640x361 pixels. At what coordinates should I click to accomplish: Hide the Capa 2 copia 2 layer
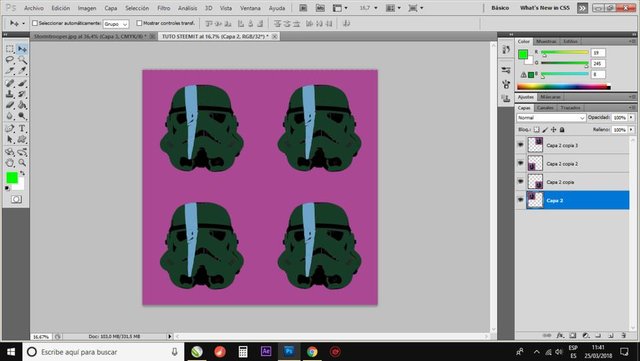(520, 163)
